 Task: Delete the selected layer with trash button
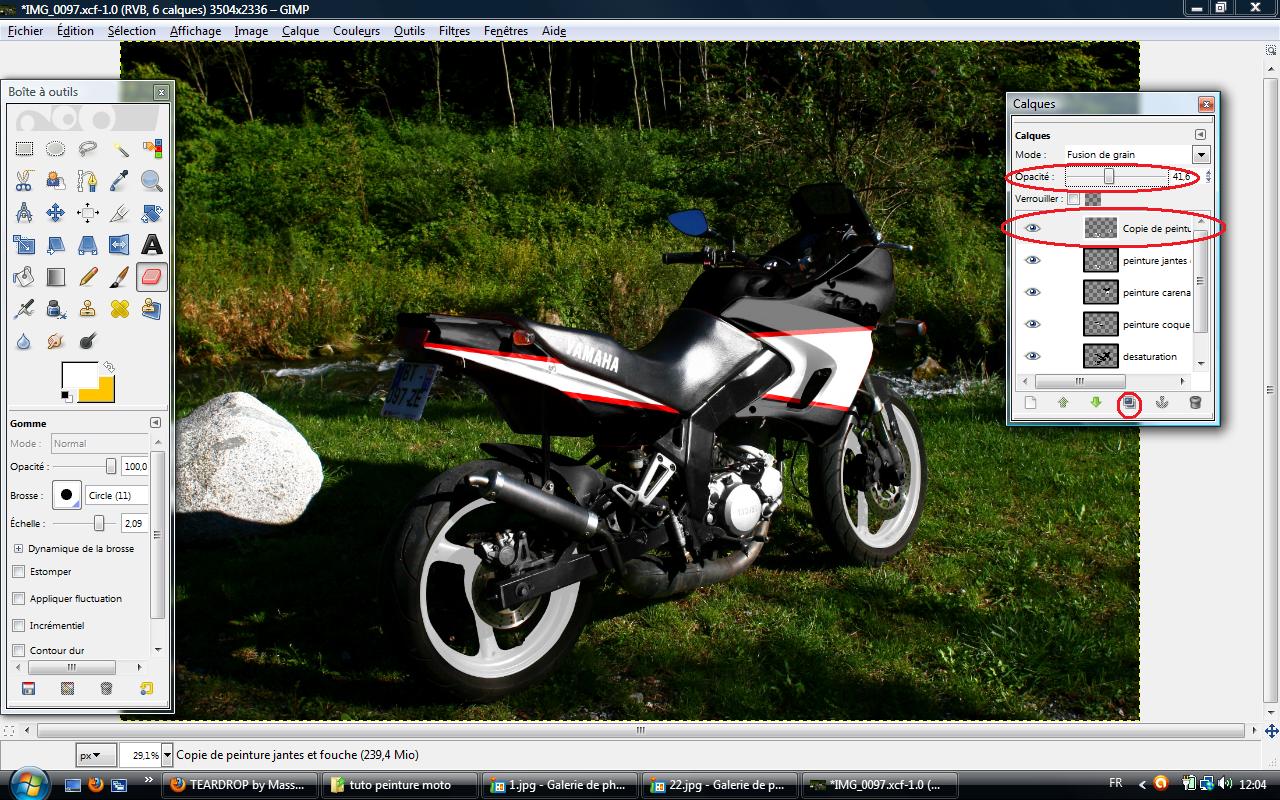click(1195, 403)
